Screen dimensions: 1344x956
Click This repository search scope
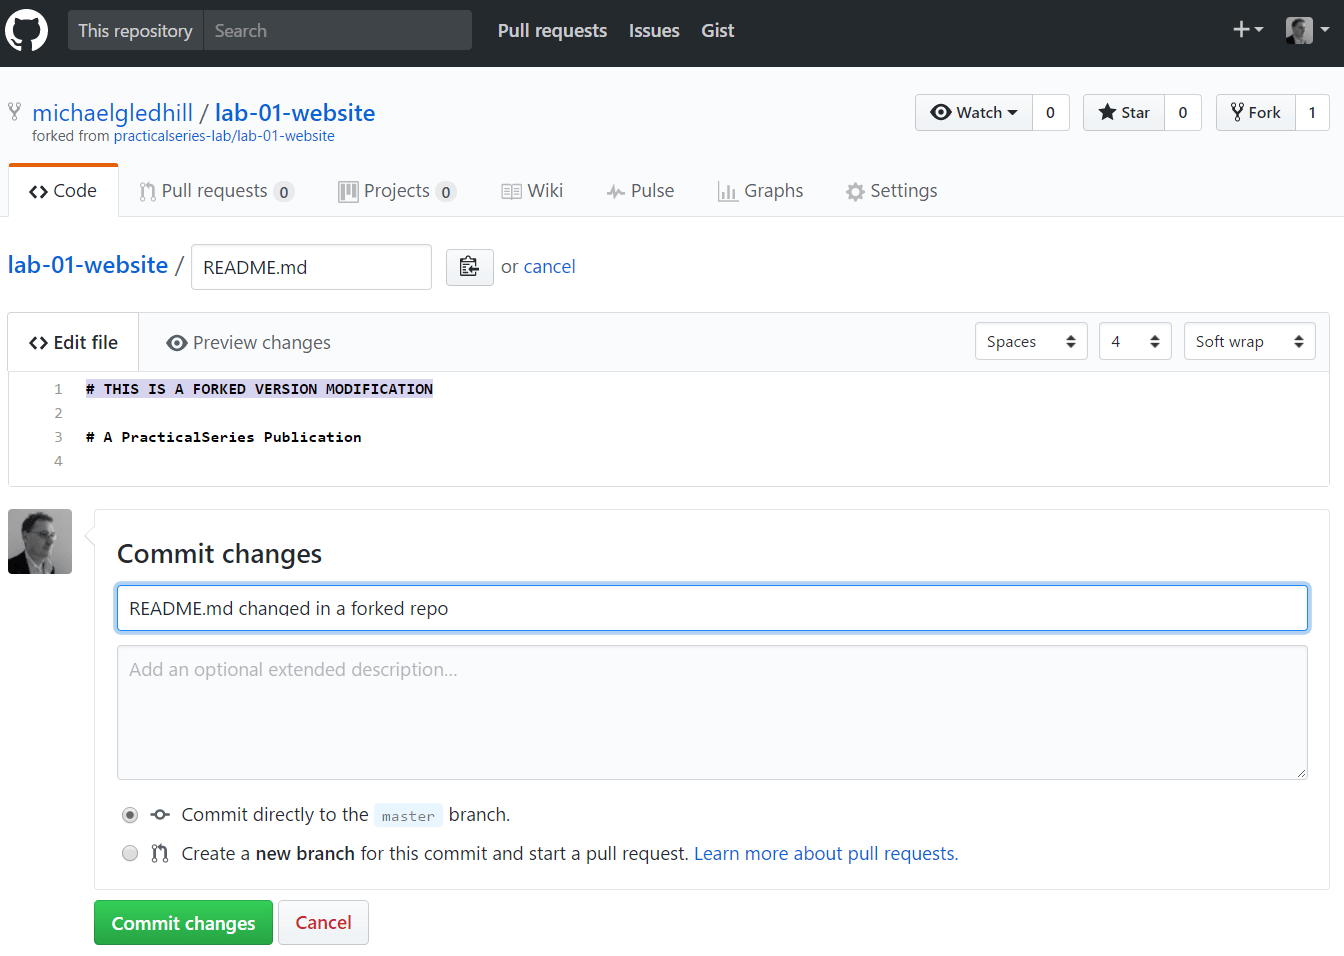[136, 31]
